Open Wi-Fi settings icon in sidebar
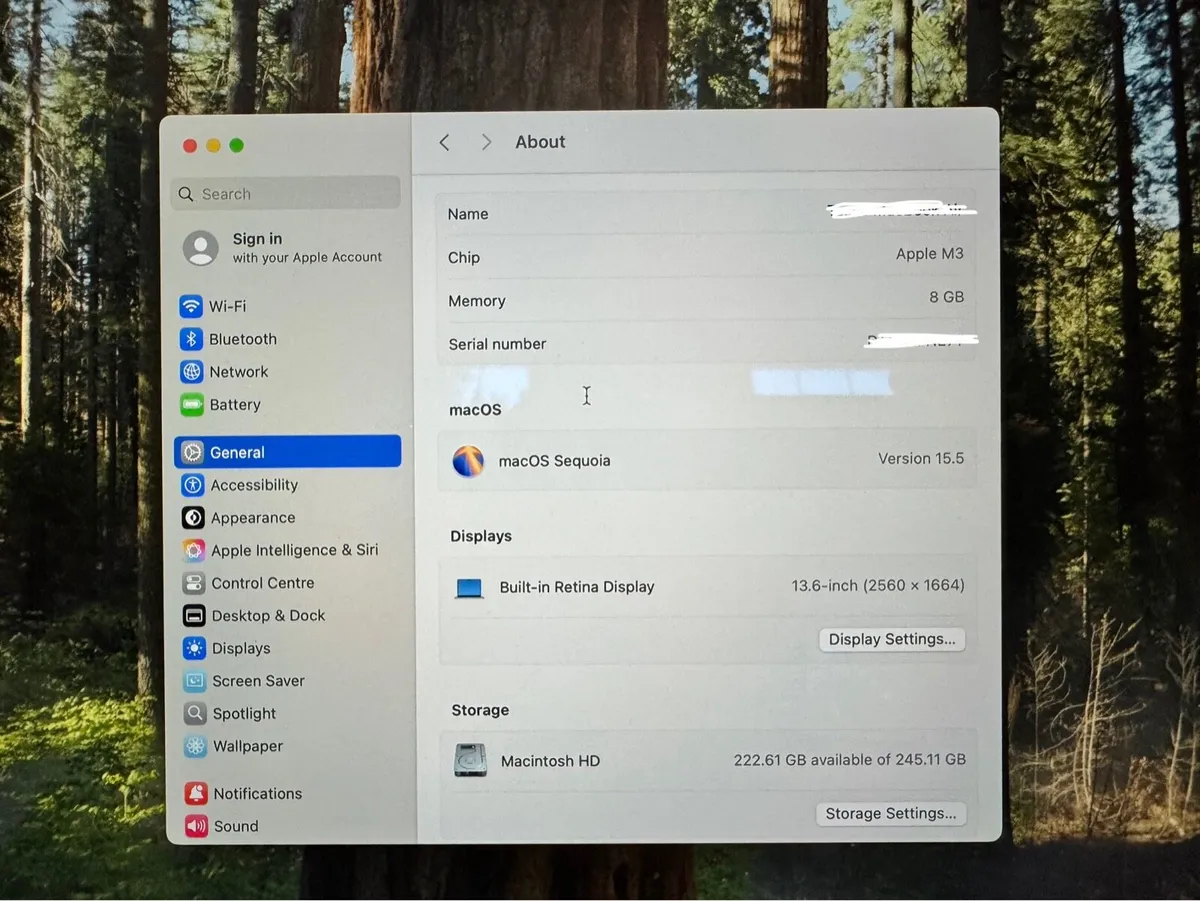The width and height of the screenshot is (1200, 901). (191, 306)
